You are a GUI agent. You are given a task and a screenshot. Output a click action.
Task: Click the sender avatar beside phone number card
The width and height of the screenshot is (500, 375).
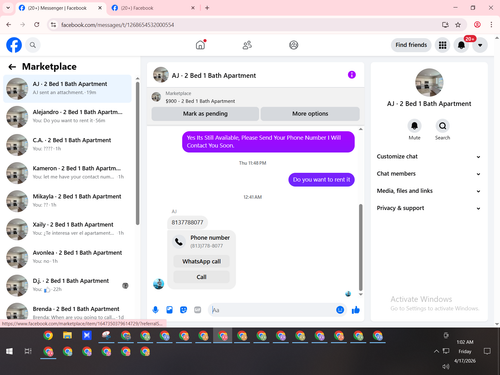(158, 284)
